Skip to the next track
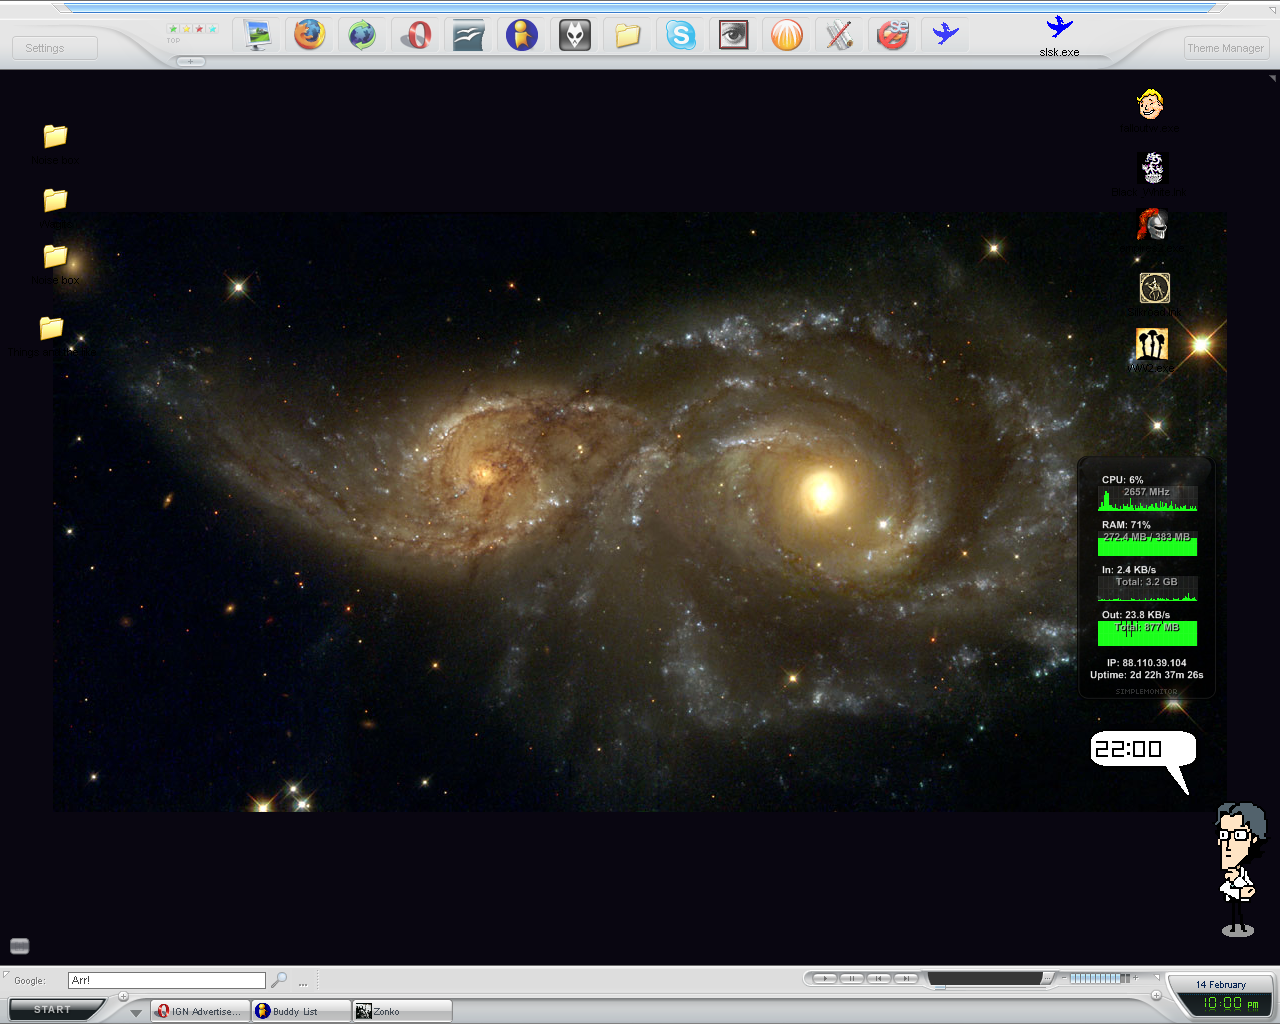Screen dimensions: 1280x1024 (x=905, y=978)
